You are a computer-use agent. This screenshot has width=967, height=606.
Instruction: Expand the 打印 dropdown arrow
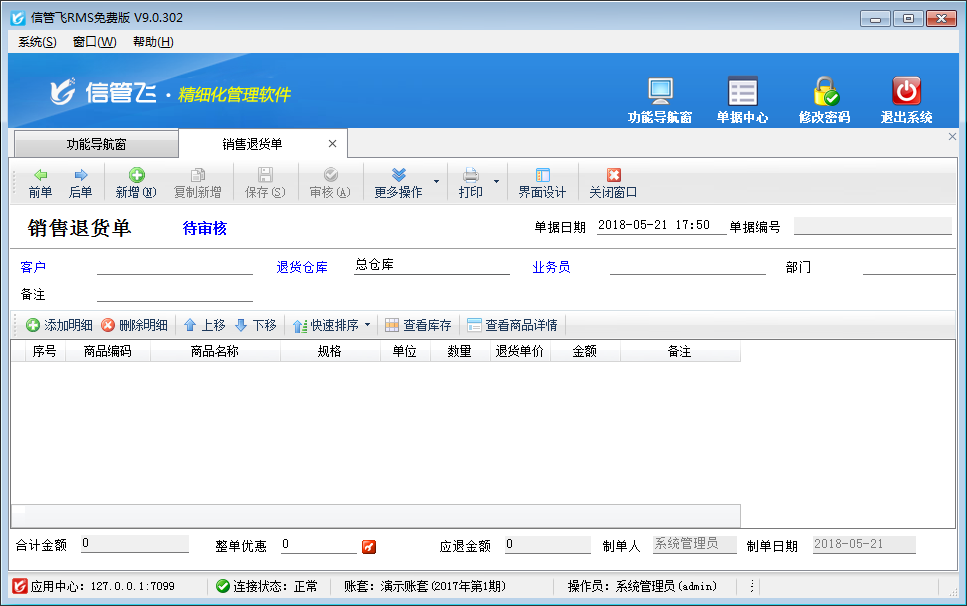(496, 182)
